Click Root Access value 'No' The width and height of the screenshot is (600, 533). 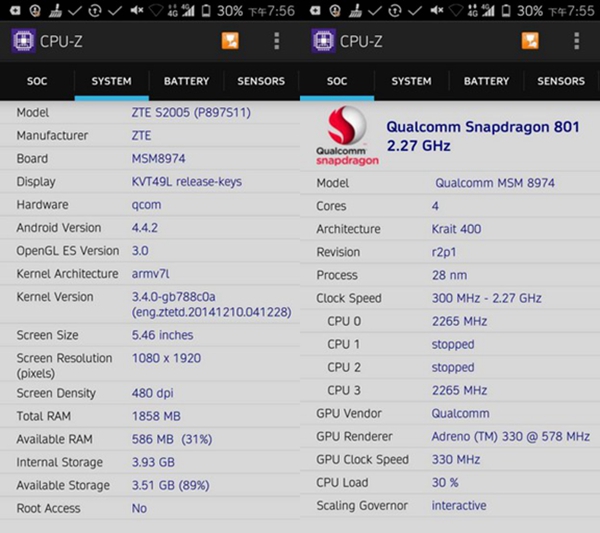coord(139,508)
